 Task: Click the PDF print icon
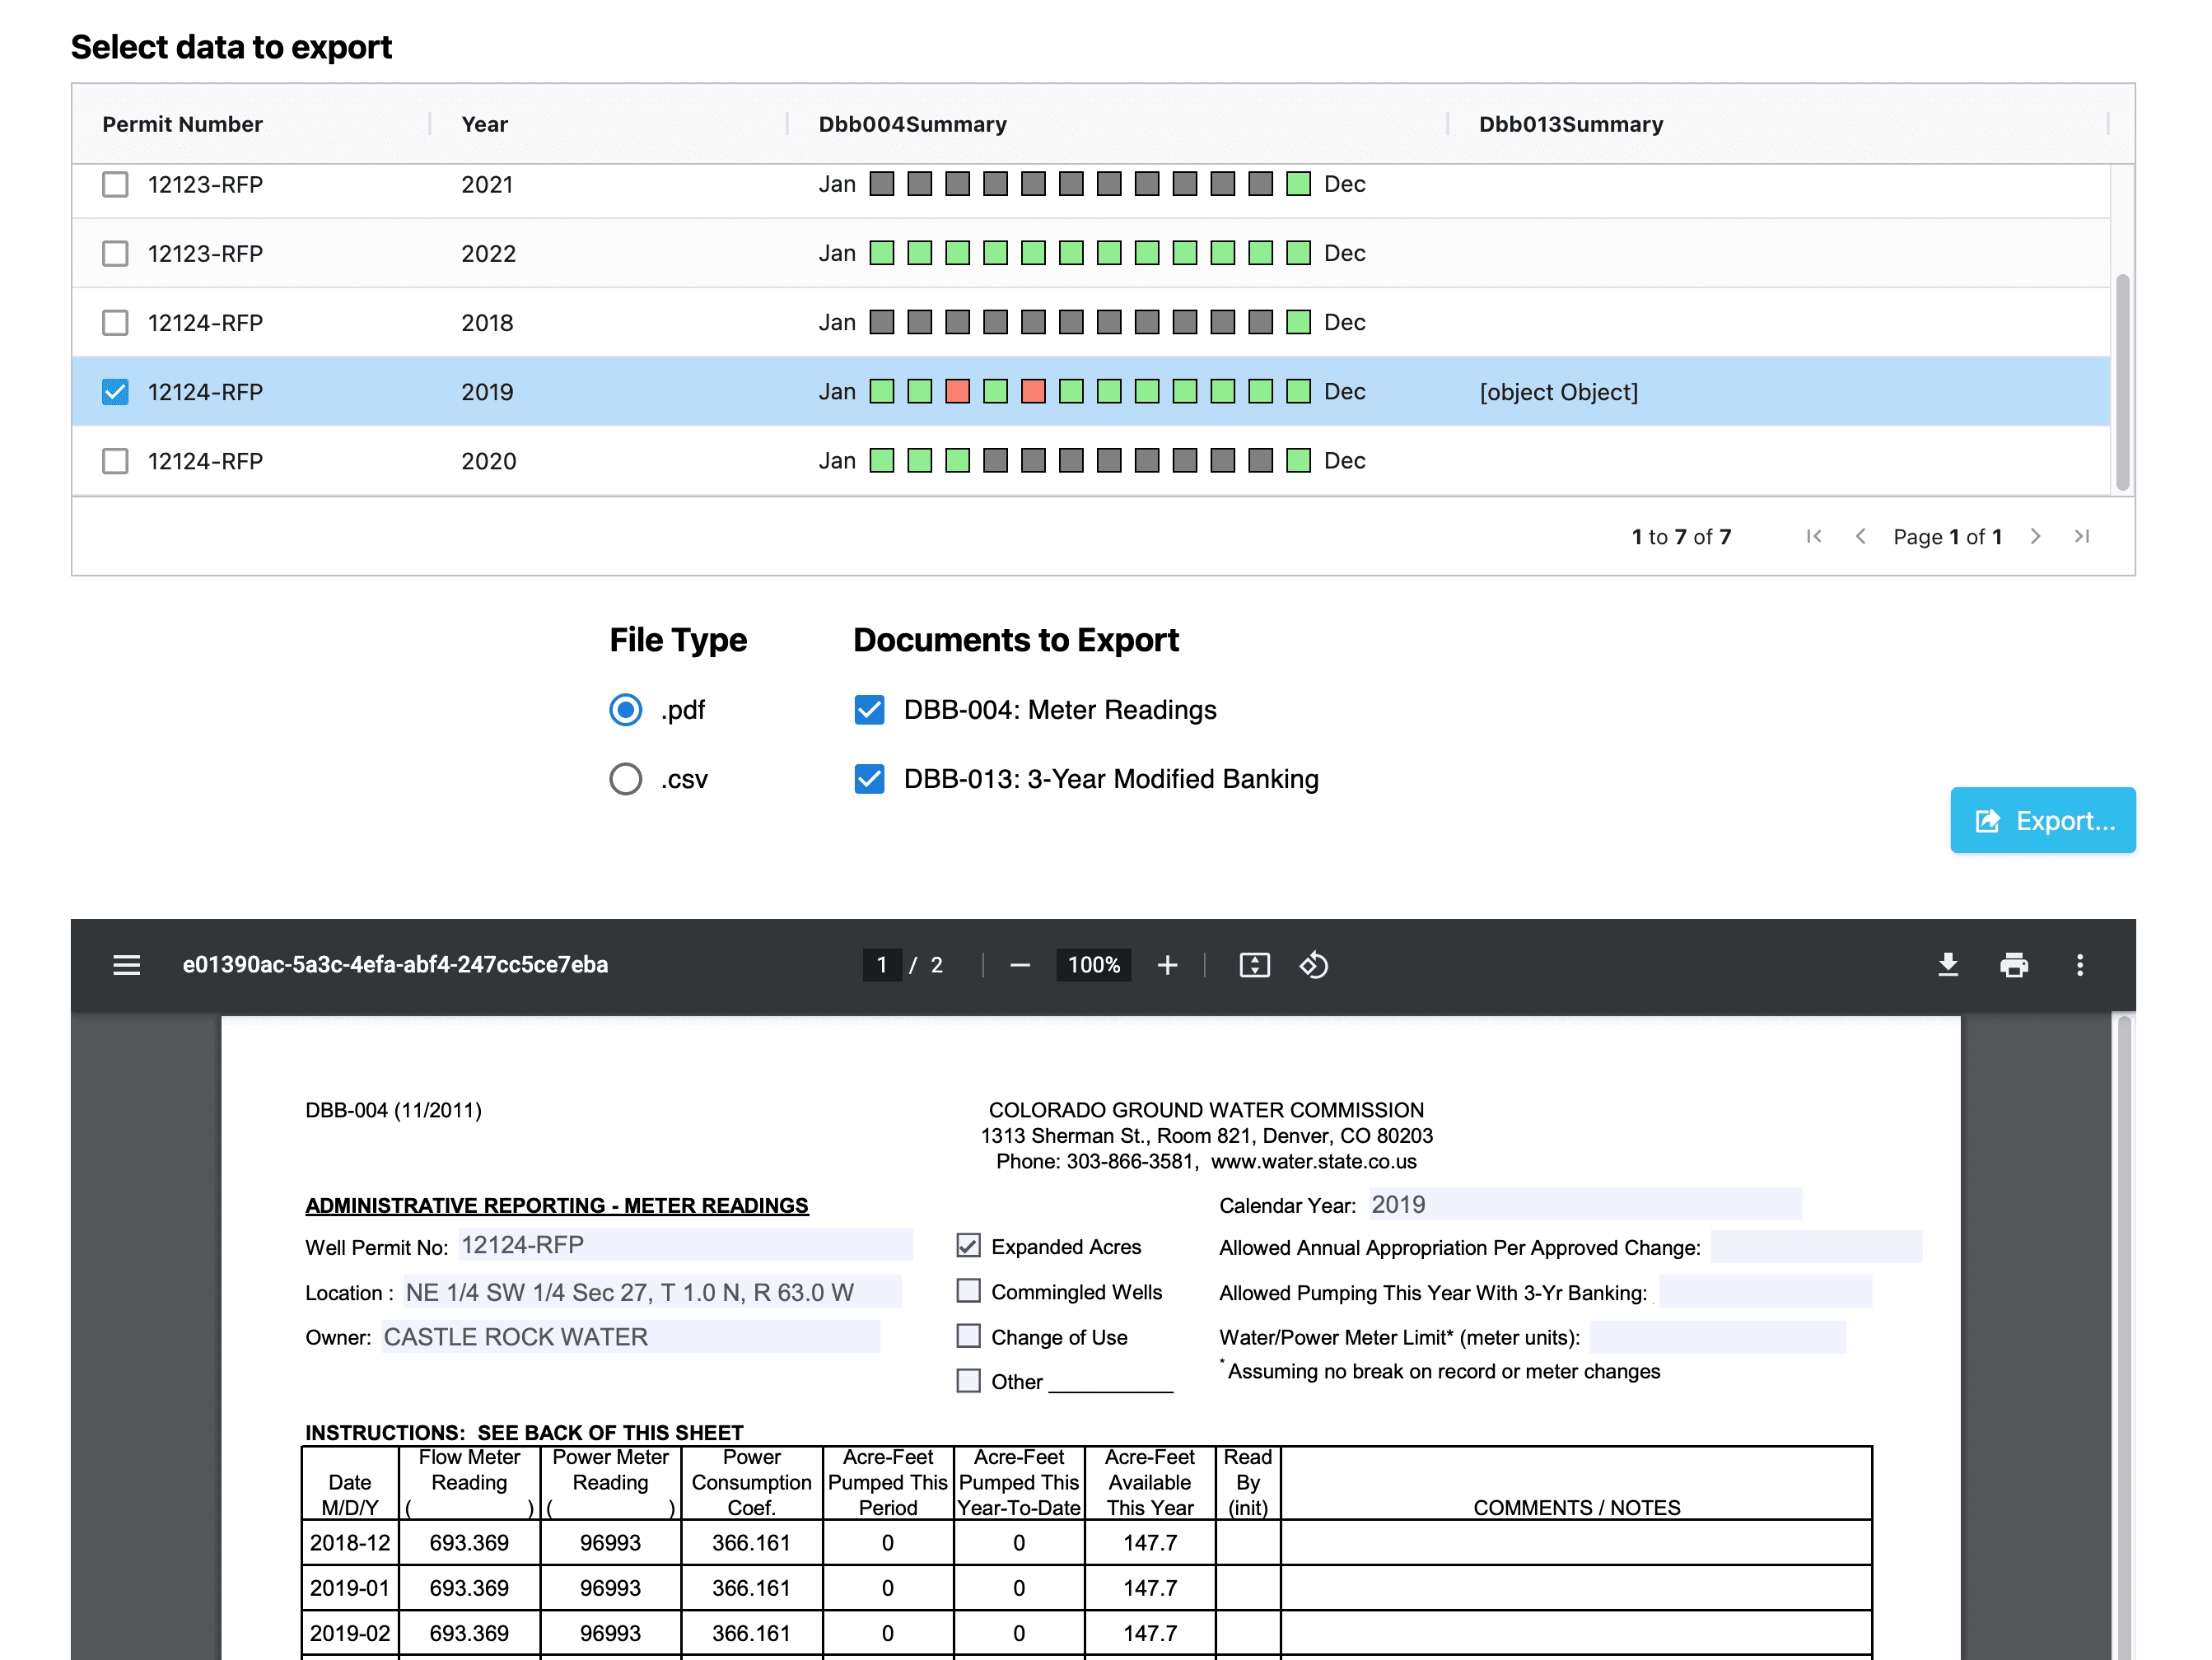tap(2013, 965)
